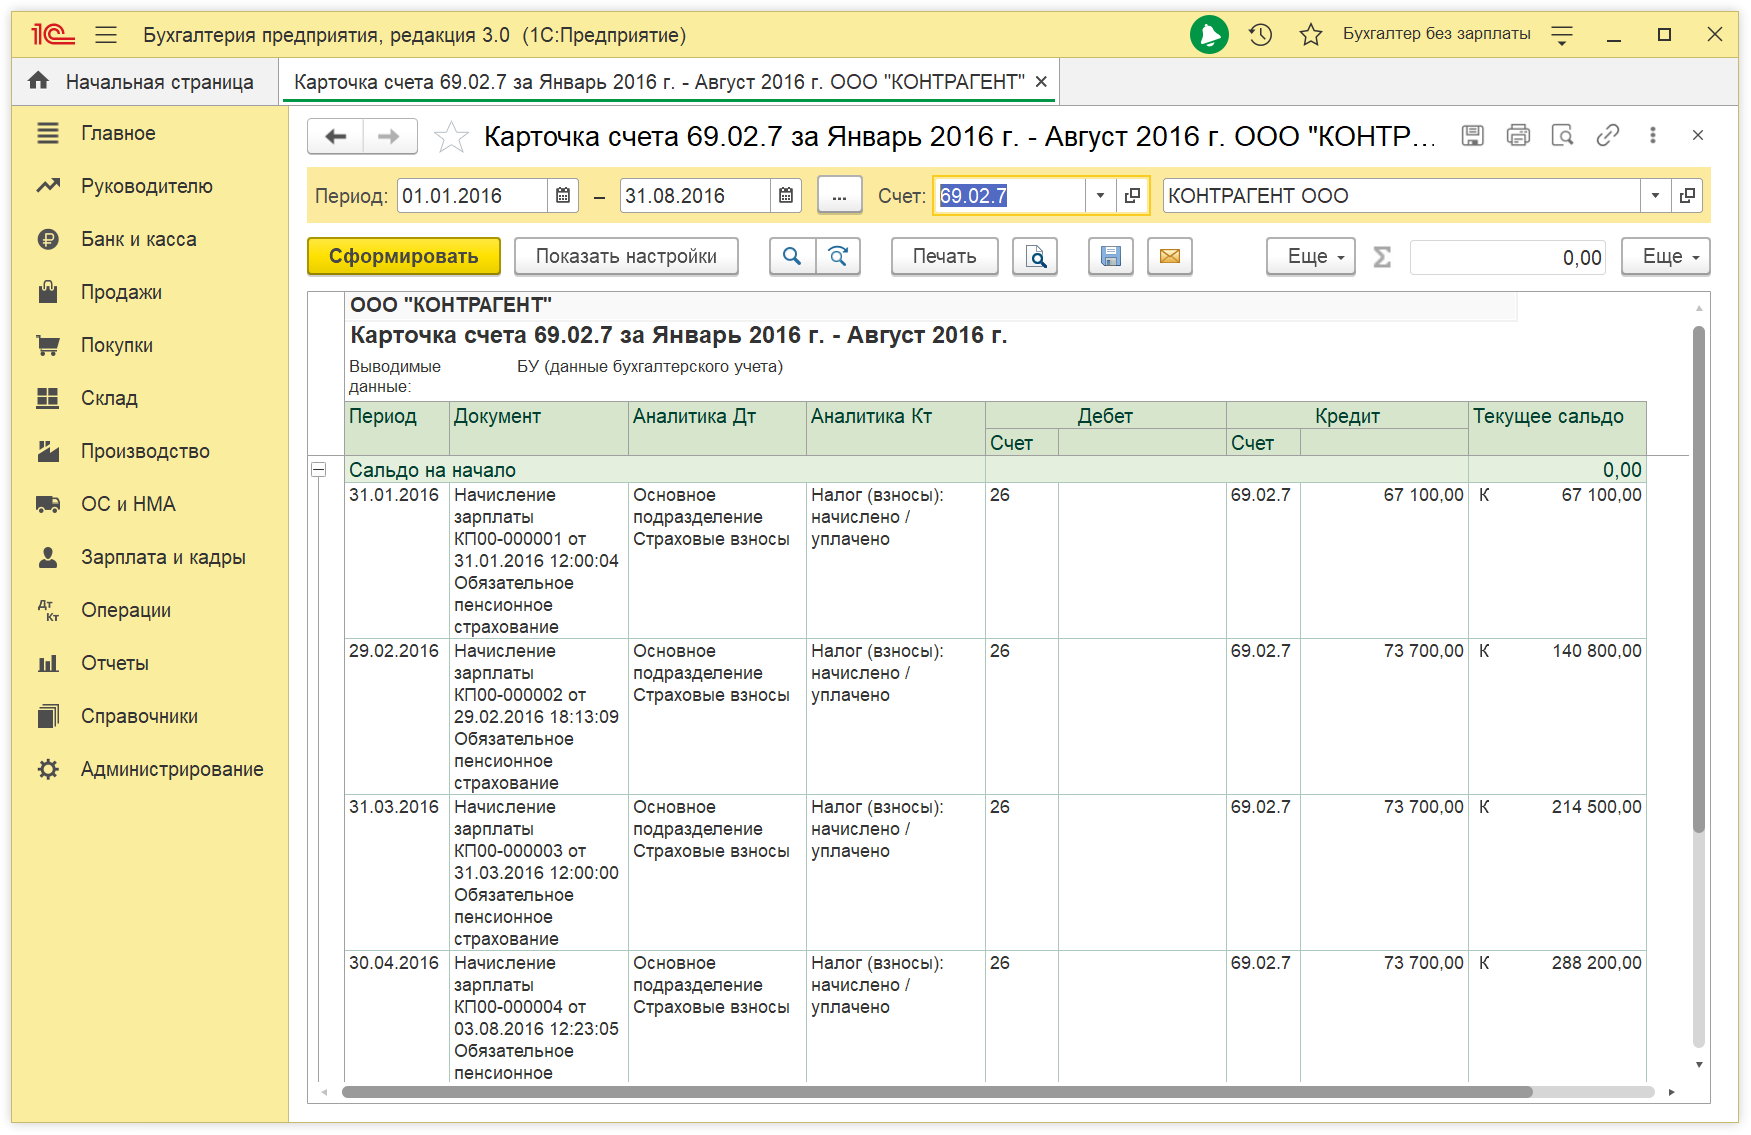Get link via chain icon
The height and width of the screenshot is (1135, 1751).
pyautogui.click(x=1608, y=135)
